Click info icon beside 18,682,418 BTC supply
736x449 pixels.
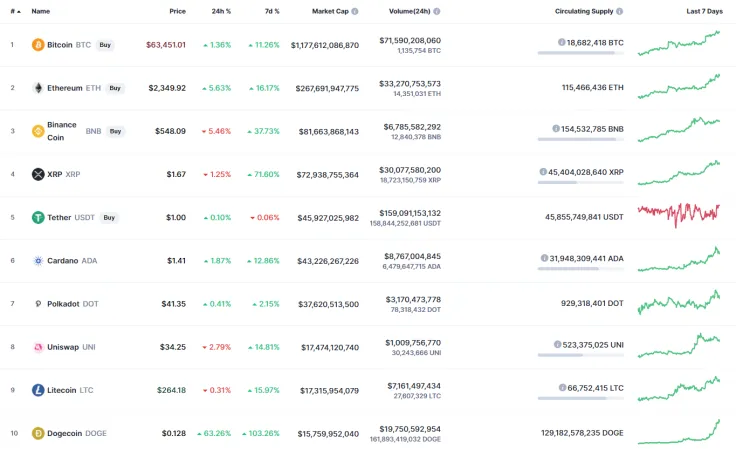click(x=561, y=42)
